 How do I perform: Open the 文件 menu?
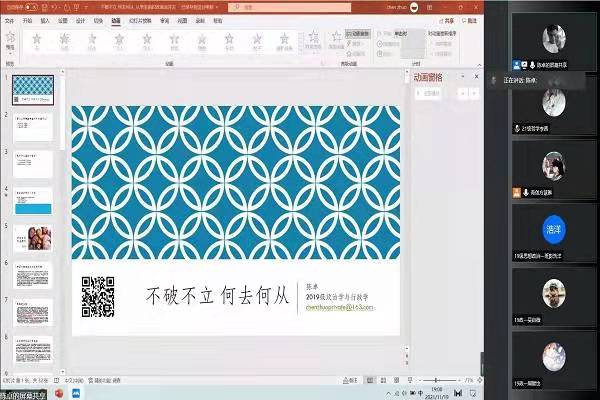(x=9, y=19)
